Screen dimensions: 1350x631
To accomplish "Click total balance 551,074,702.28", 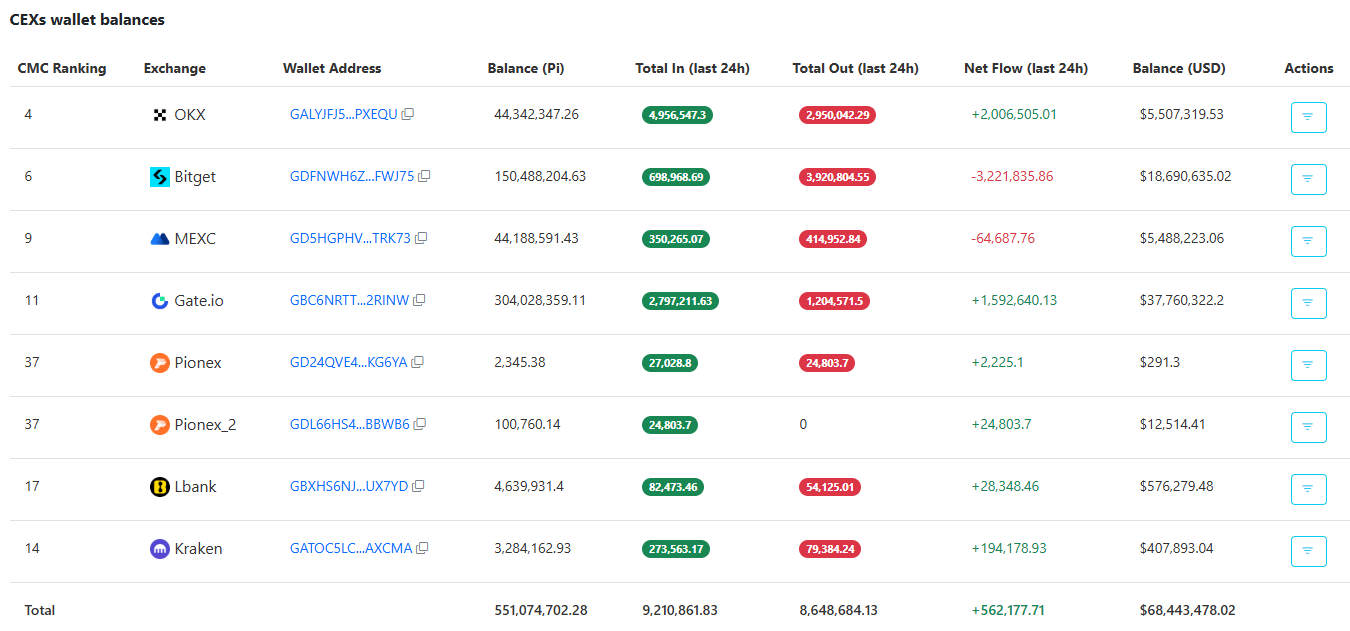I will [x=541, y=610].
